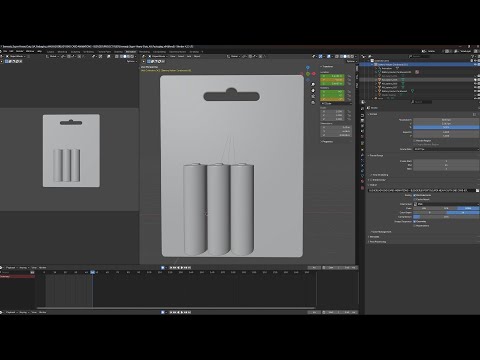Open the Modifiers wrench properties tab
The image size is (480, 360).
pyautogui.click(x=362, y=155)
